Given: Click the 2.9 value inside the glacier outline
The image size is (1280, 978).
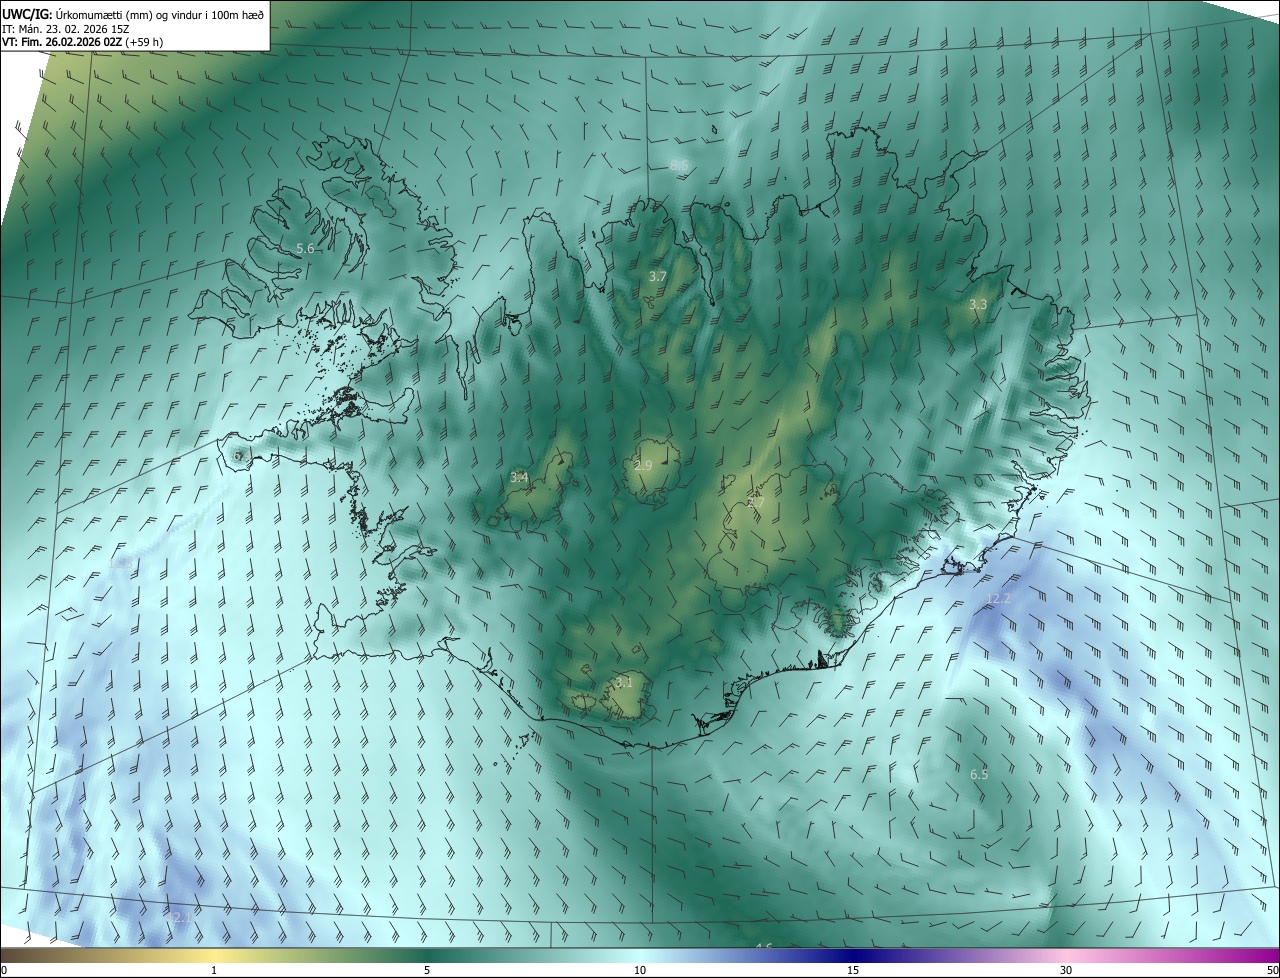Looking at the screenshot, I should (x=643, y=466).
